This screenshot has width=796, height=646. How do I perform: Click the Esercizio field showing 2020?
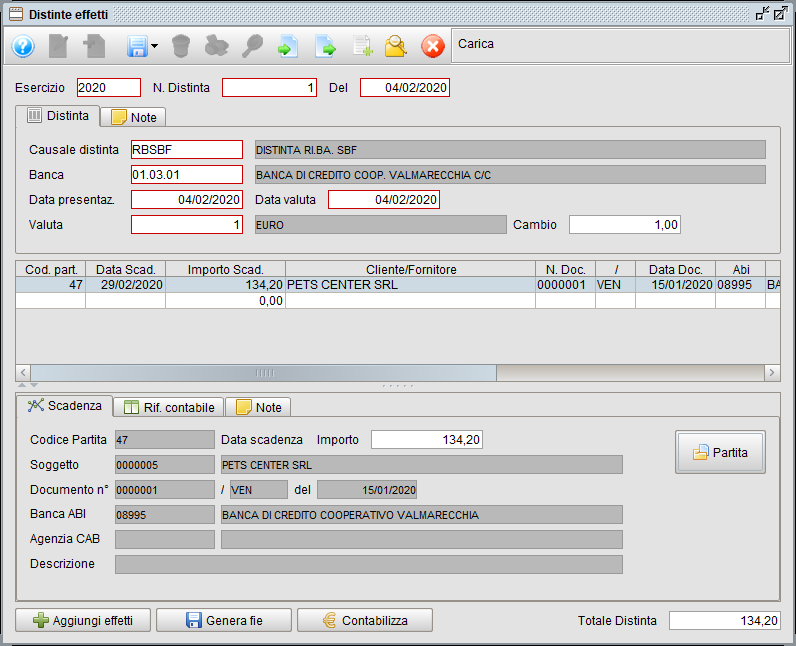109,88
